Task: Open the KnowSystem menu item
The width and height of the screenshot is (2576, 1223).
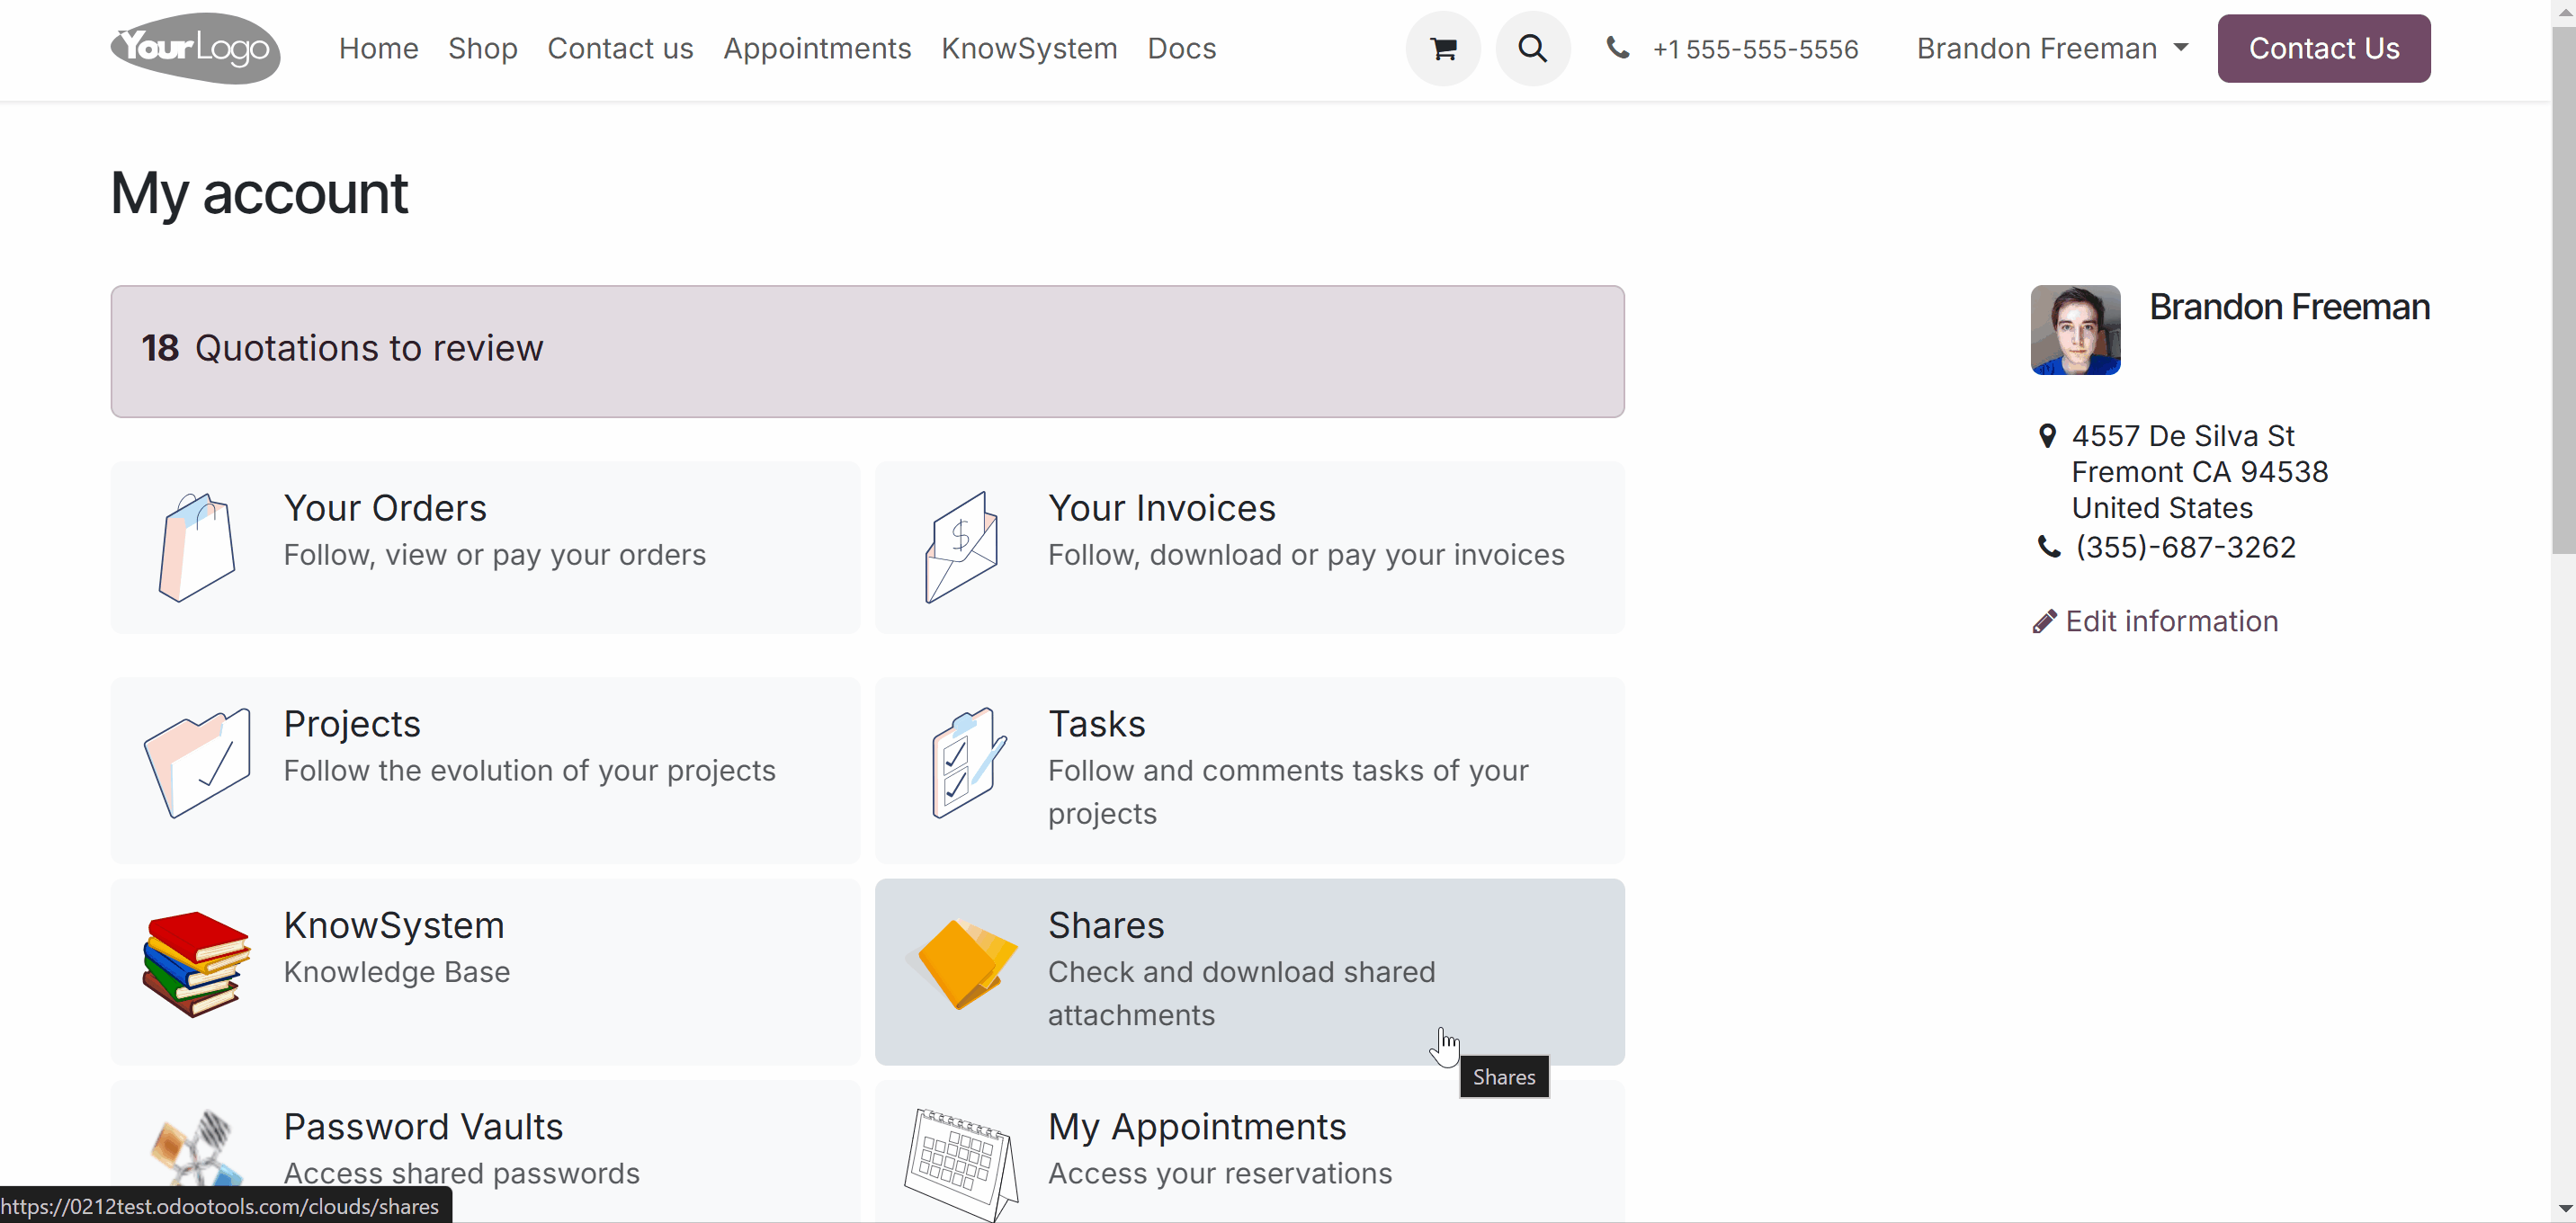Action: click(1029, 48)
